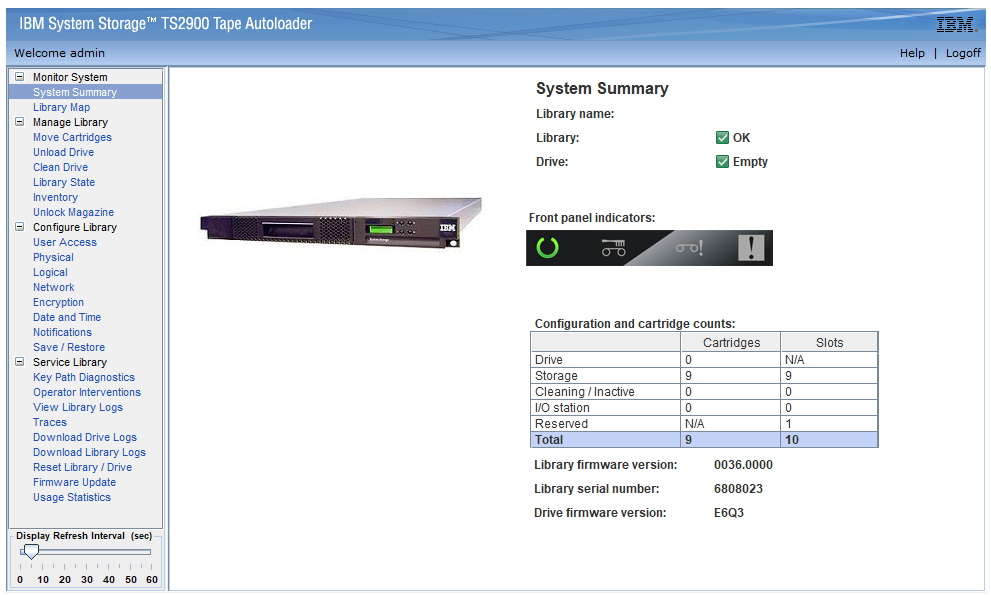Go to the Inventory page

55,197
